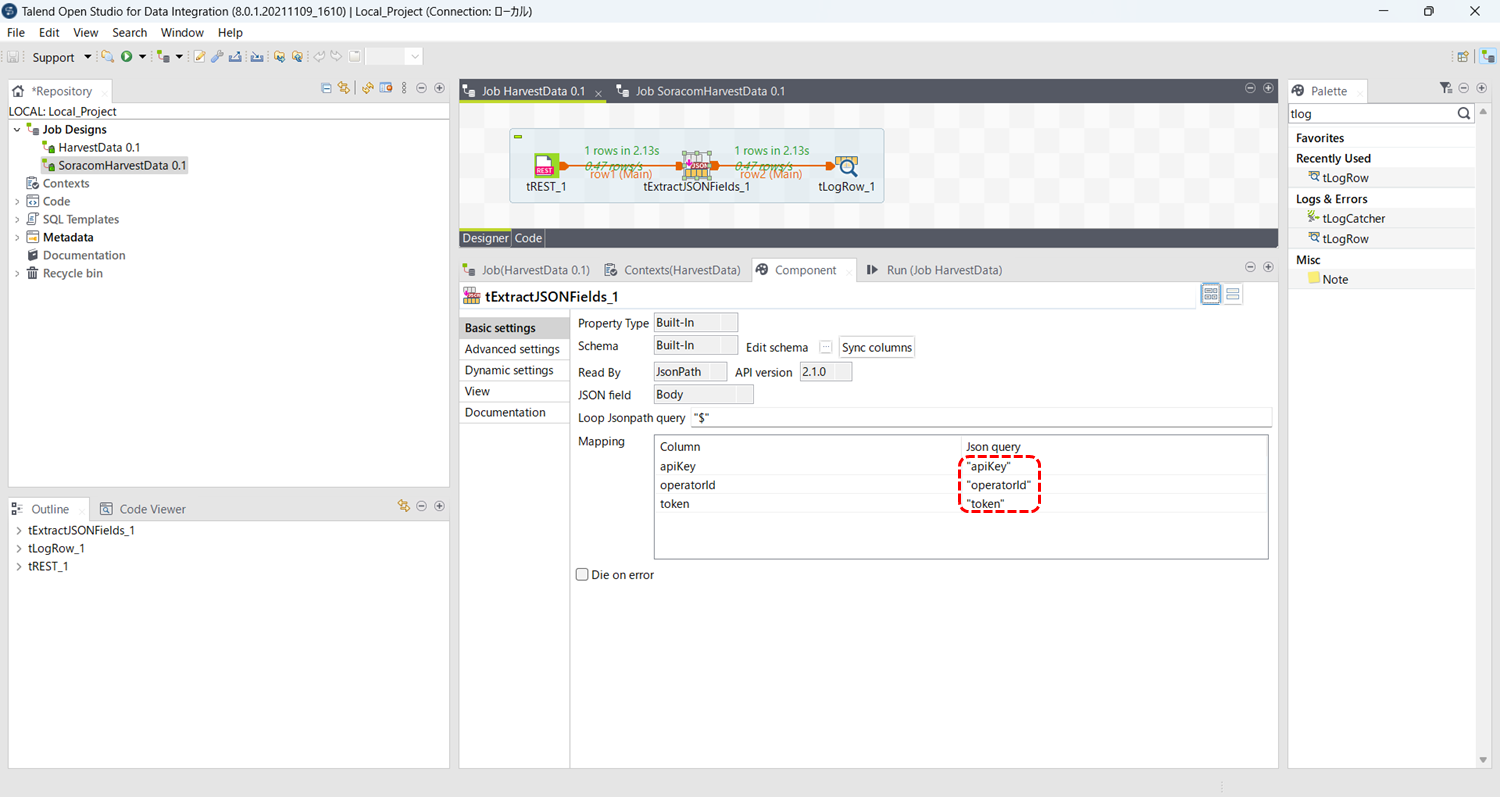Maximize the Repository panel
The image size is (1500, 797).
click(x=439, y=88)
